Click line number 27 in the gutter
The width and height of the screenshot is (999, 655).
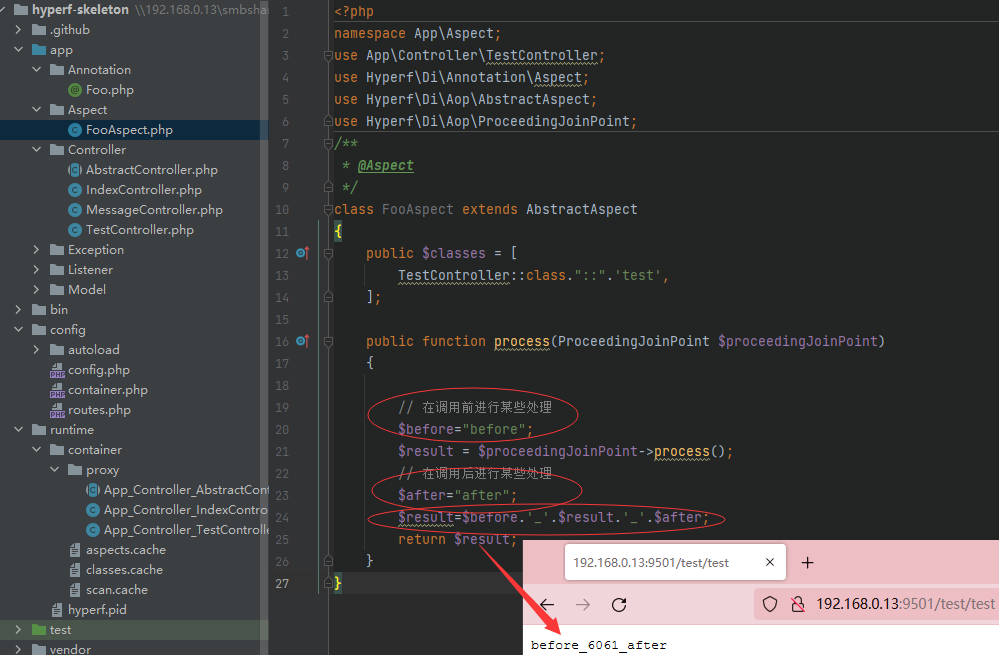pyautogui.click(x=282, y=584)
